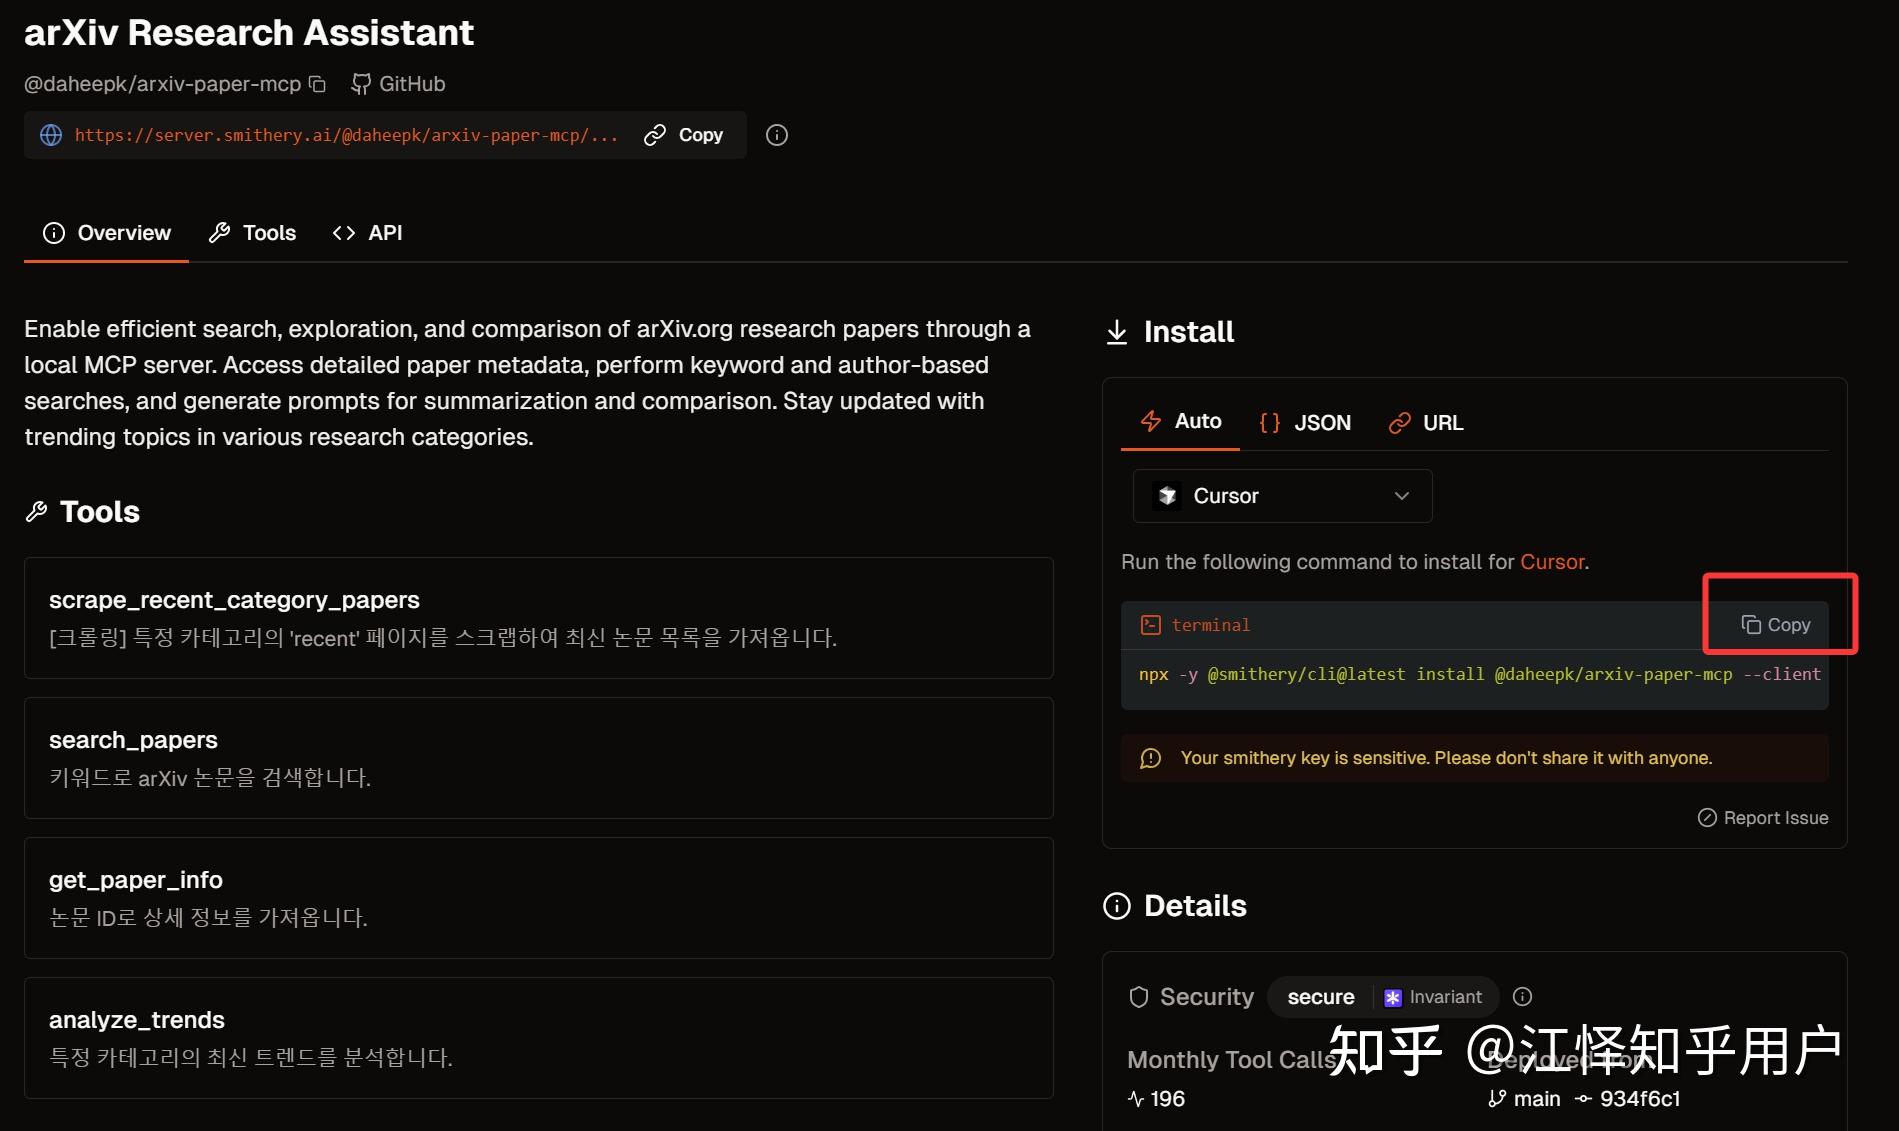This screenshot has height=1131, width=1899.
Task: Switch to JSON install tab
Action: [x=1305, y=423]
